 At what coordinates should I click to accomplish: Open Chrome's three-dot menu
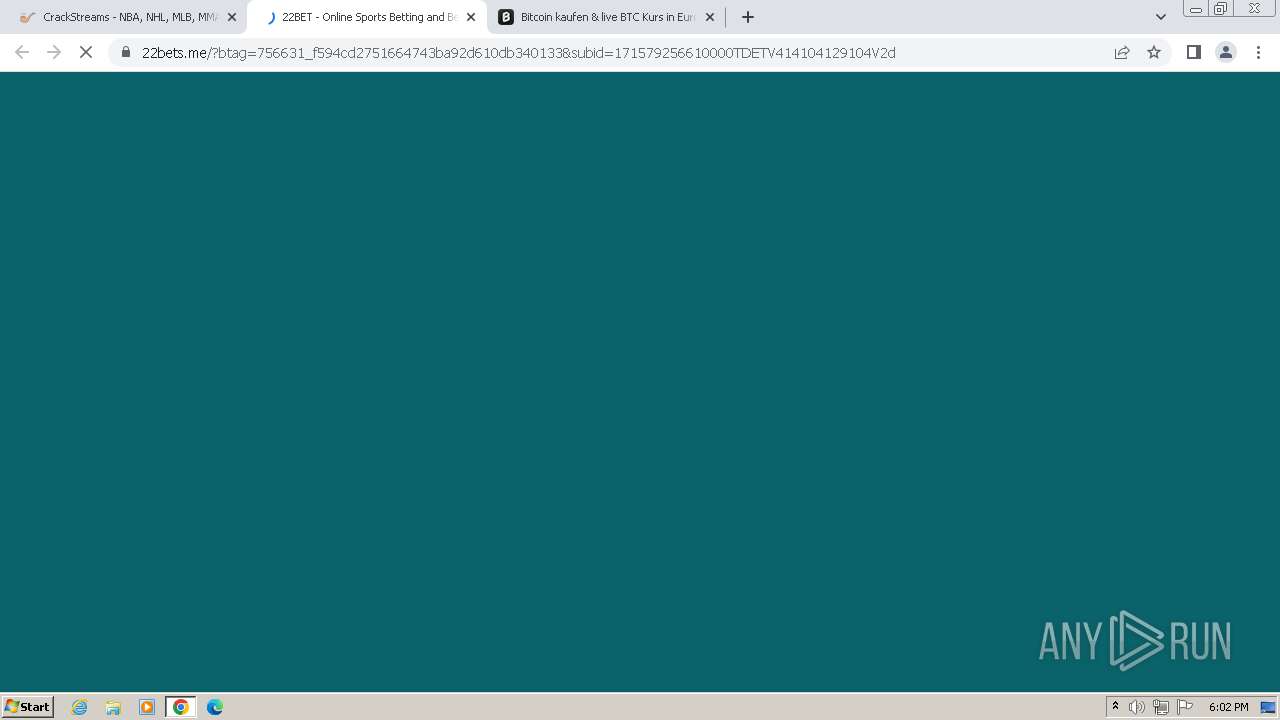click(x=1258, y=52)
